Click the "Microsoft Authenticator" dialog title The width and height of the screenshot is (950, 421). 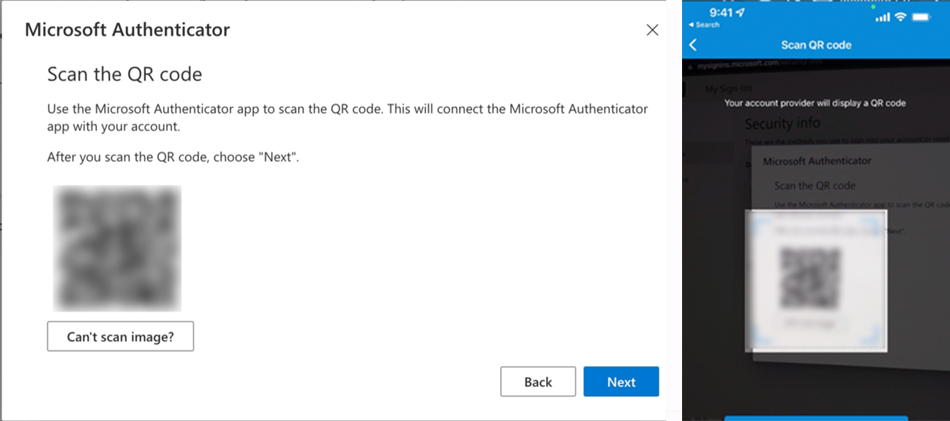[127, 30]
